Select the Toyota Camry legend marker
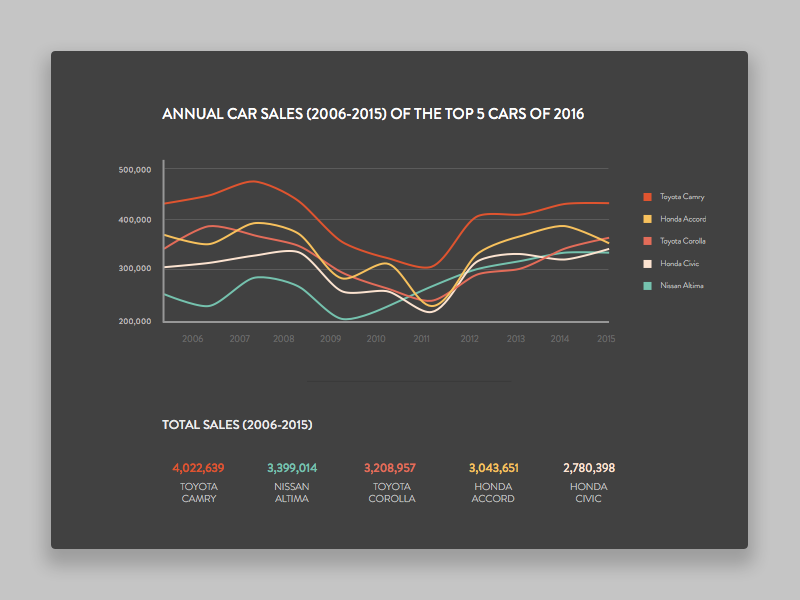The width and height of the screenshot is (800, 600). point(648,196)
